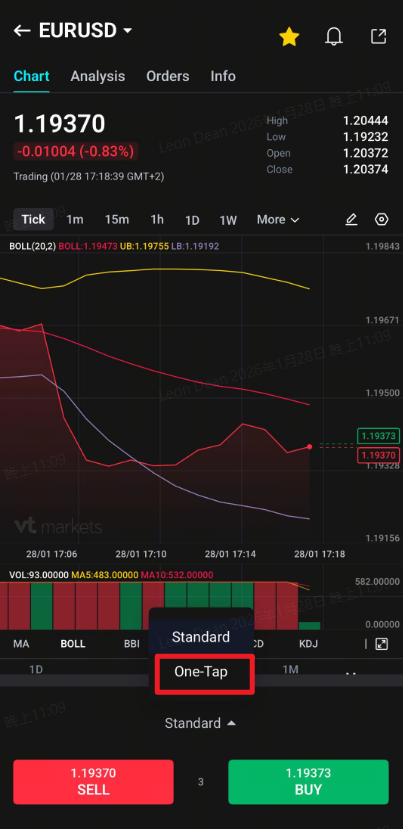The image size is (403, 829).
Task: Tap the back arrow icon
Action: 22,31
